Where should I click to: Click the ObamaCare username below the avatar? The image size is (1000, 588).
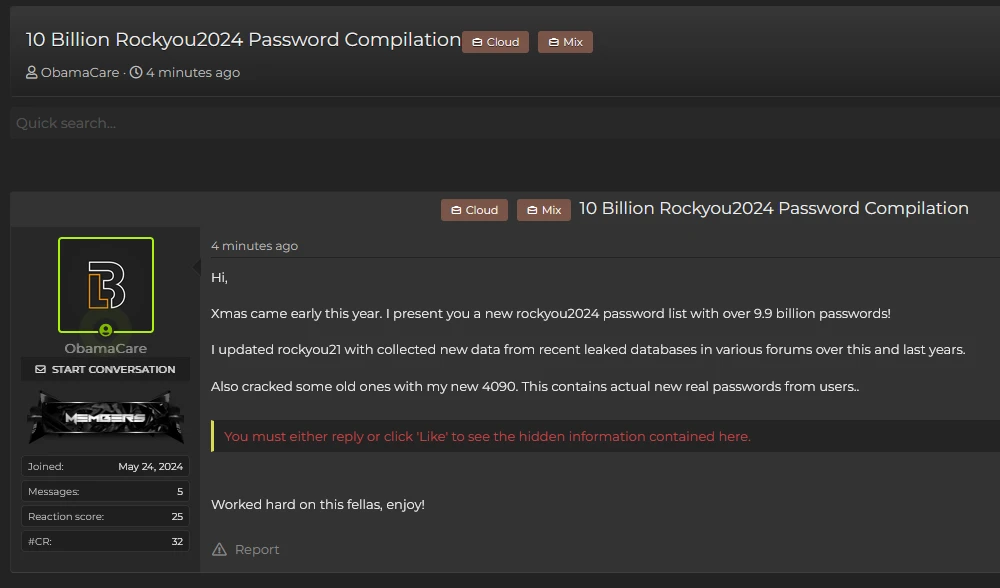click(106, 349)
